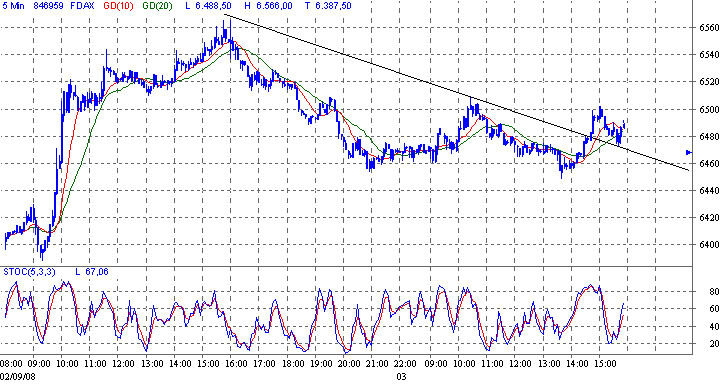
Task: Click the "03" day label on the time axis
Action: [x=401, y=376]
